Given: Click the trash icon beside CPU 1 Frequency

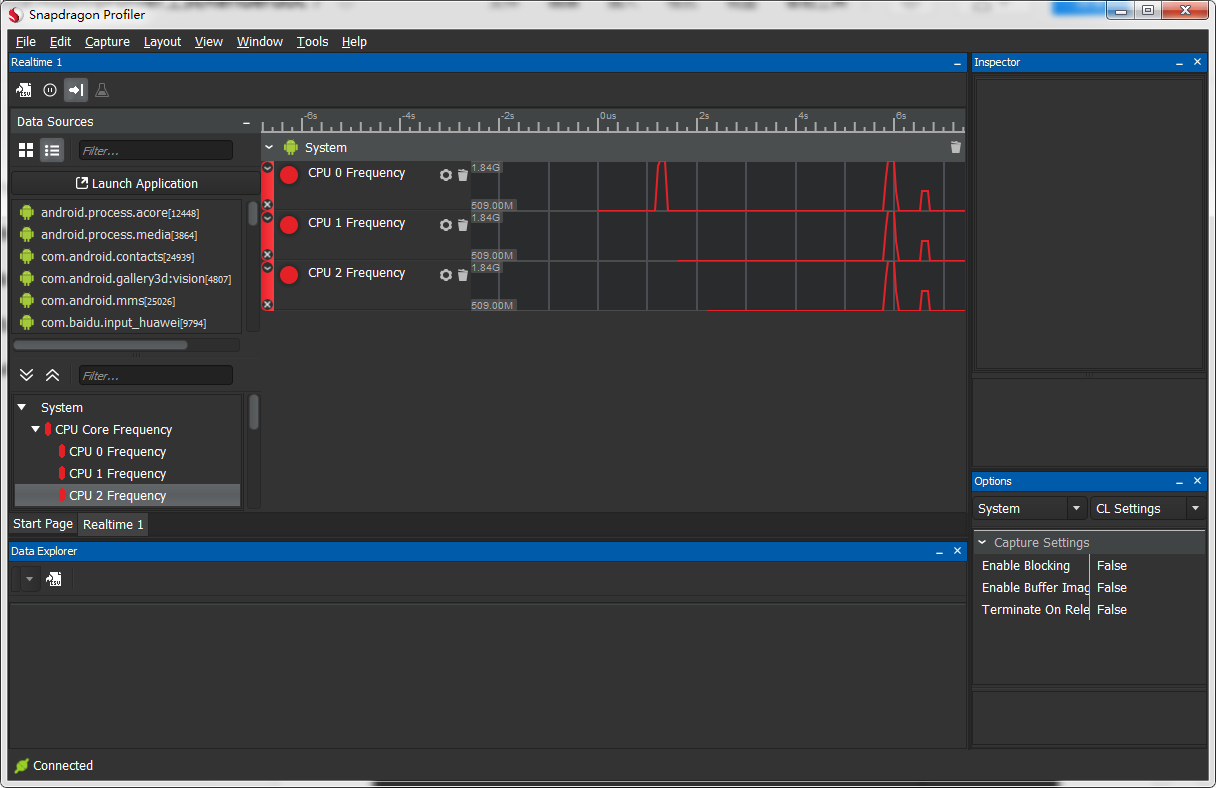Looking at the screenshot, I should (x=462, y=224).
